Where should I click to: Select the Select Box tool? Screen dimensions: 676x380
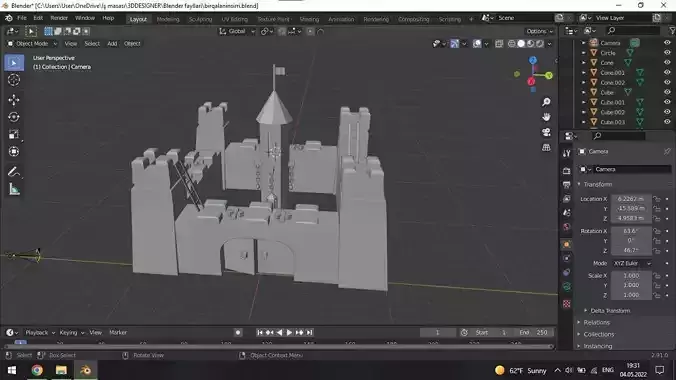14,63
